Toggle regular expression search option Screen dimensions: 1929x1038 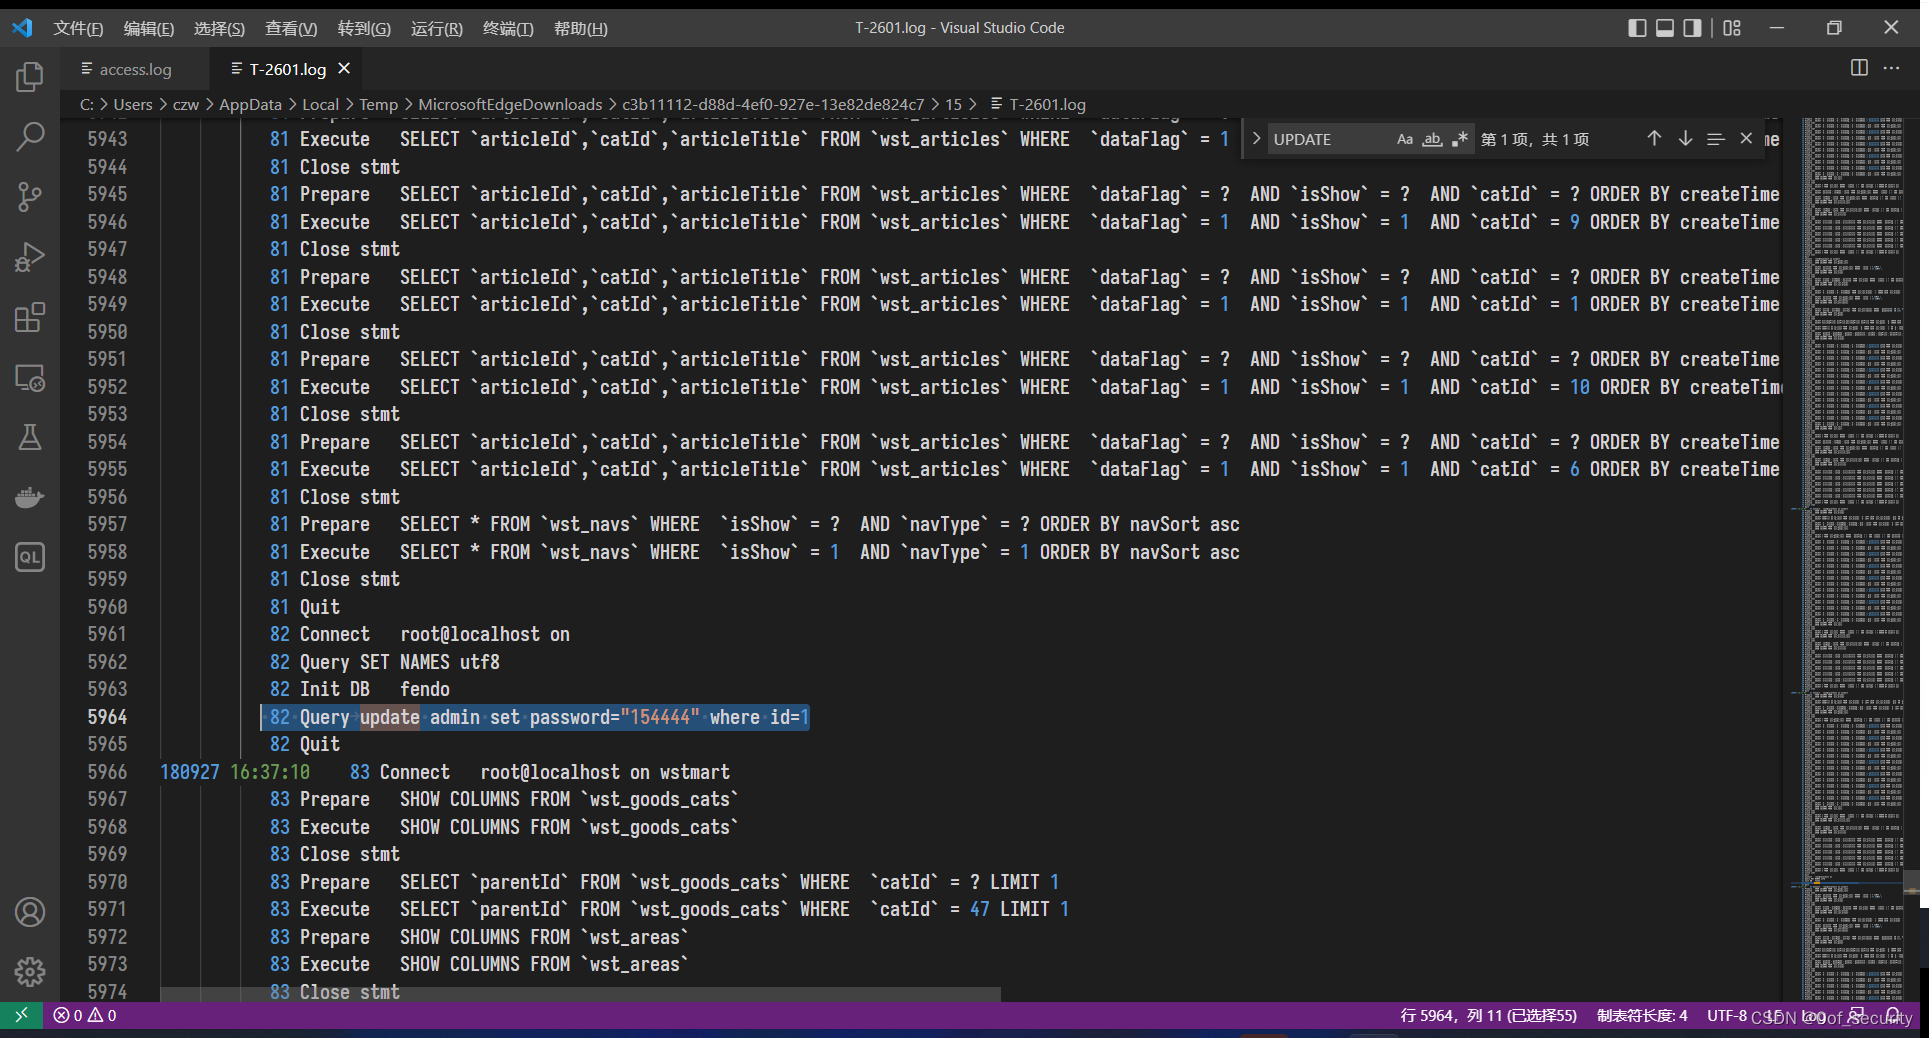click(x=1460, y=139)
